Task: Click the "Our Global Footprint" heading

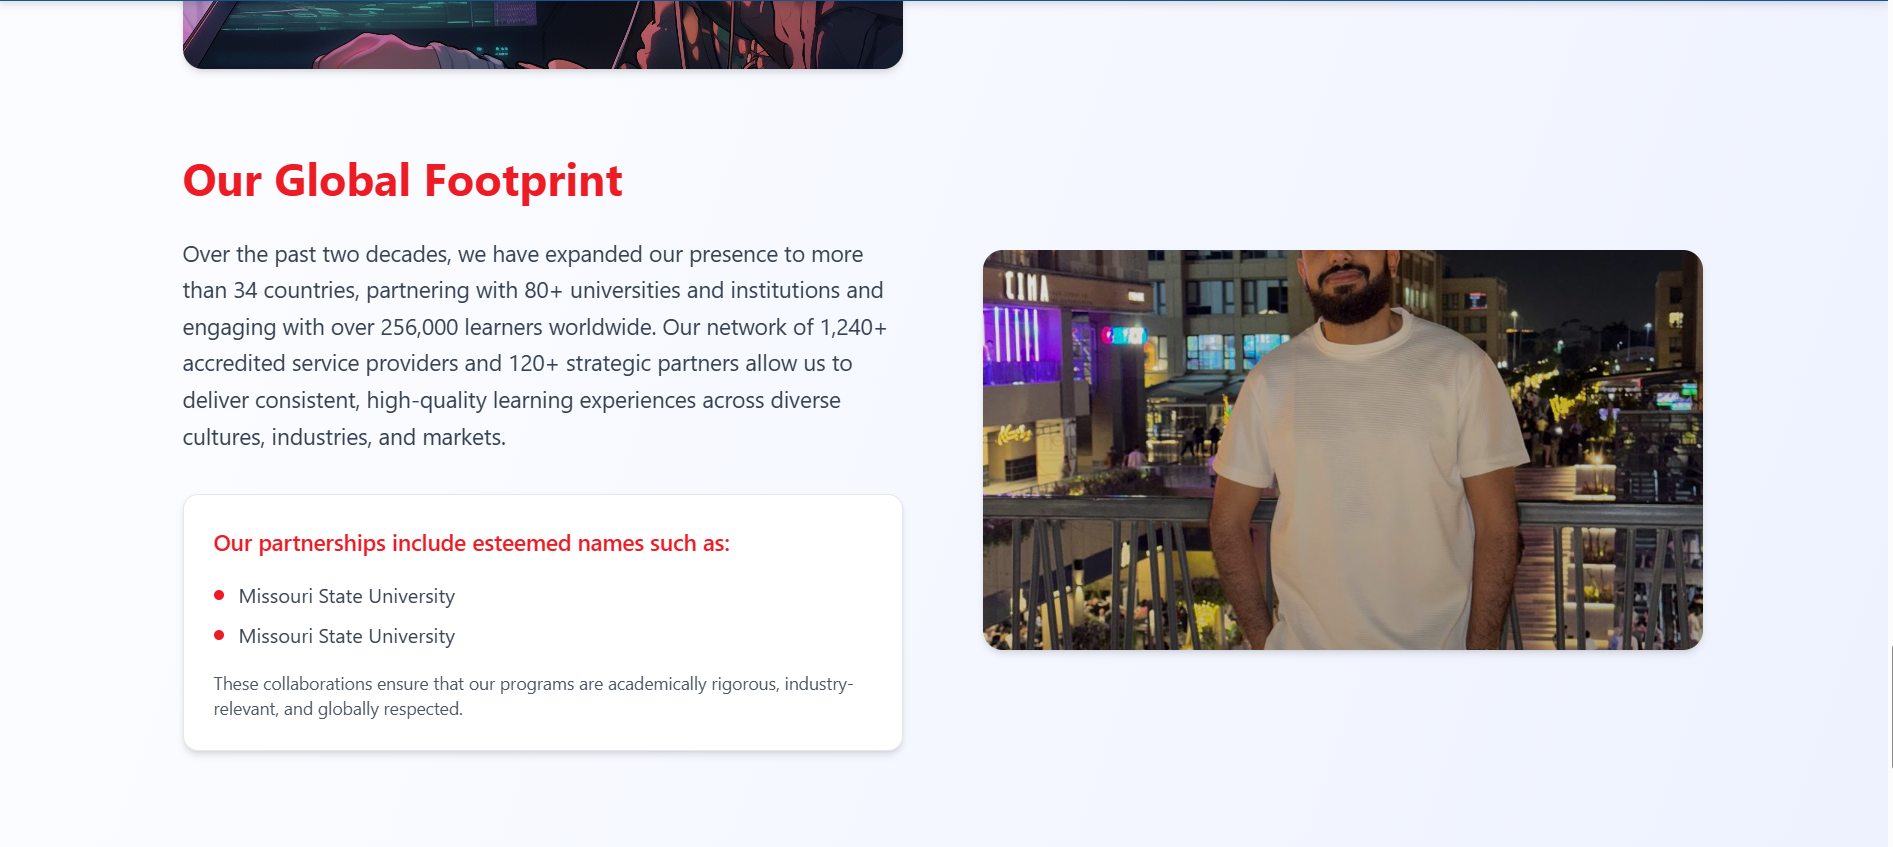Action: pyautogui.click(x=402, y=181)
